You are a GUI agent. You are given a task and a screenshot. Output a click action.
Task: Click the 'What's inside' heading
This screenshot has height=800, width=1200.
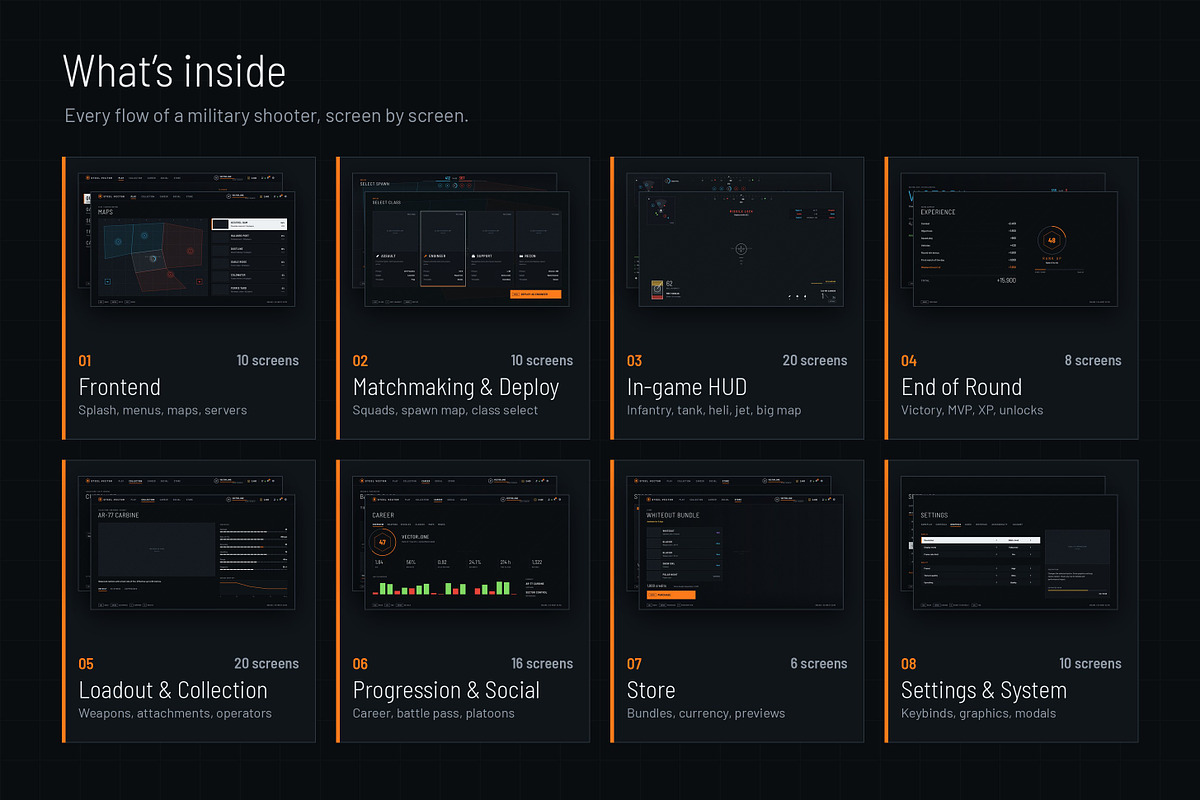(174, 72)
